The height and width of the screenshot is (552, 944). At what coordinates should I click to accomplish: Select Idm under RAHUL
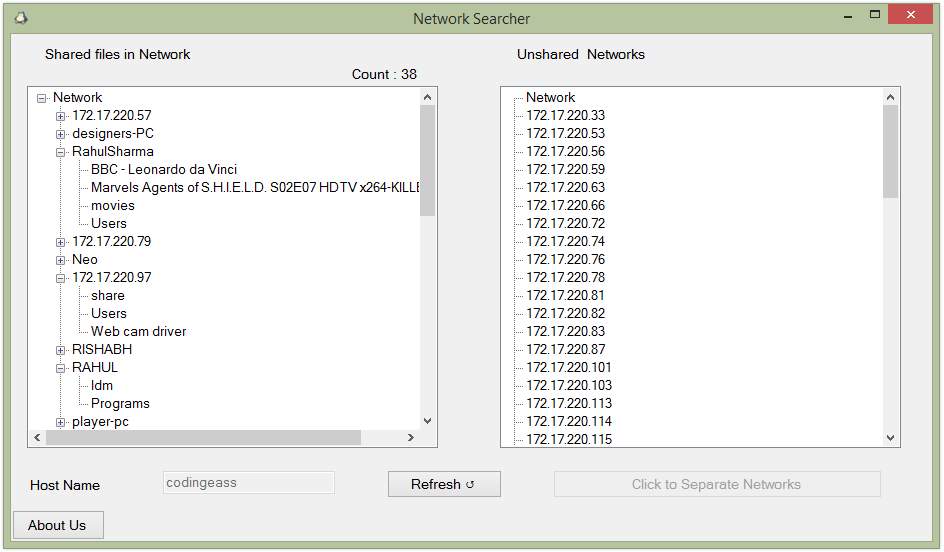[102, 386]
